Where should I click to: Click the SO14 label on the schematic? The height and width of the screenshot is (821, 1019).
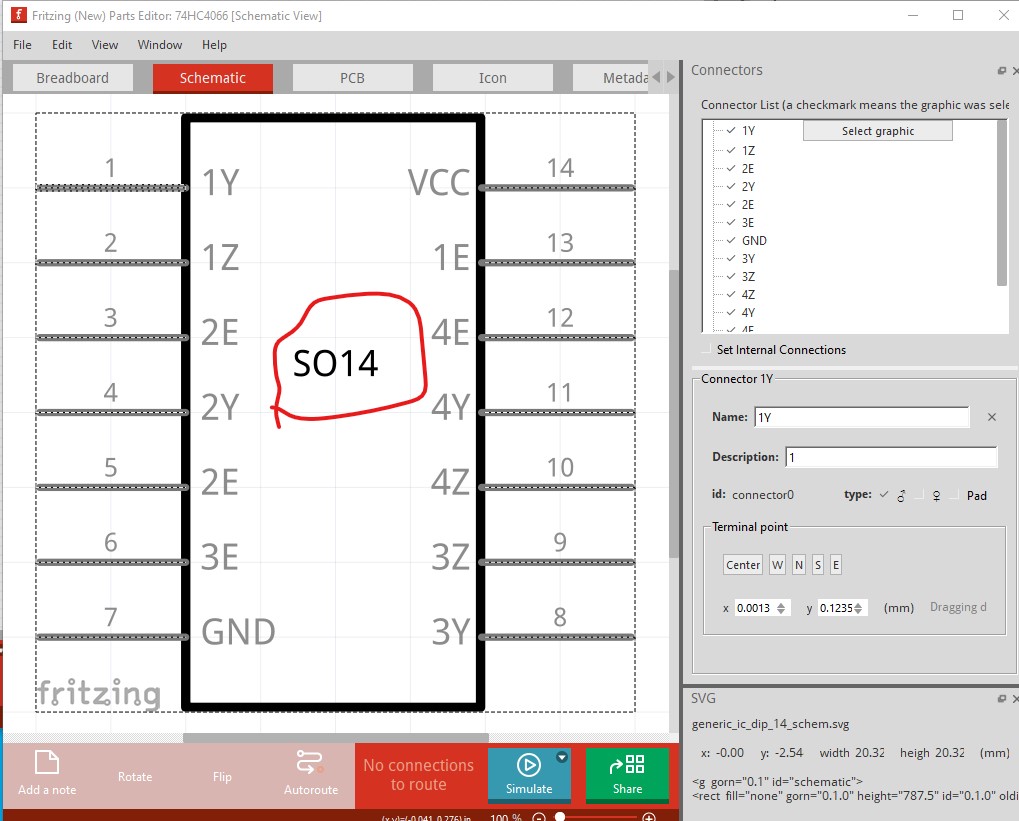coord(335,363)
